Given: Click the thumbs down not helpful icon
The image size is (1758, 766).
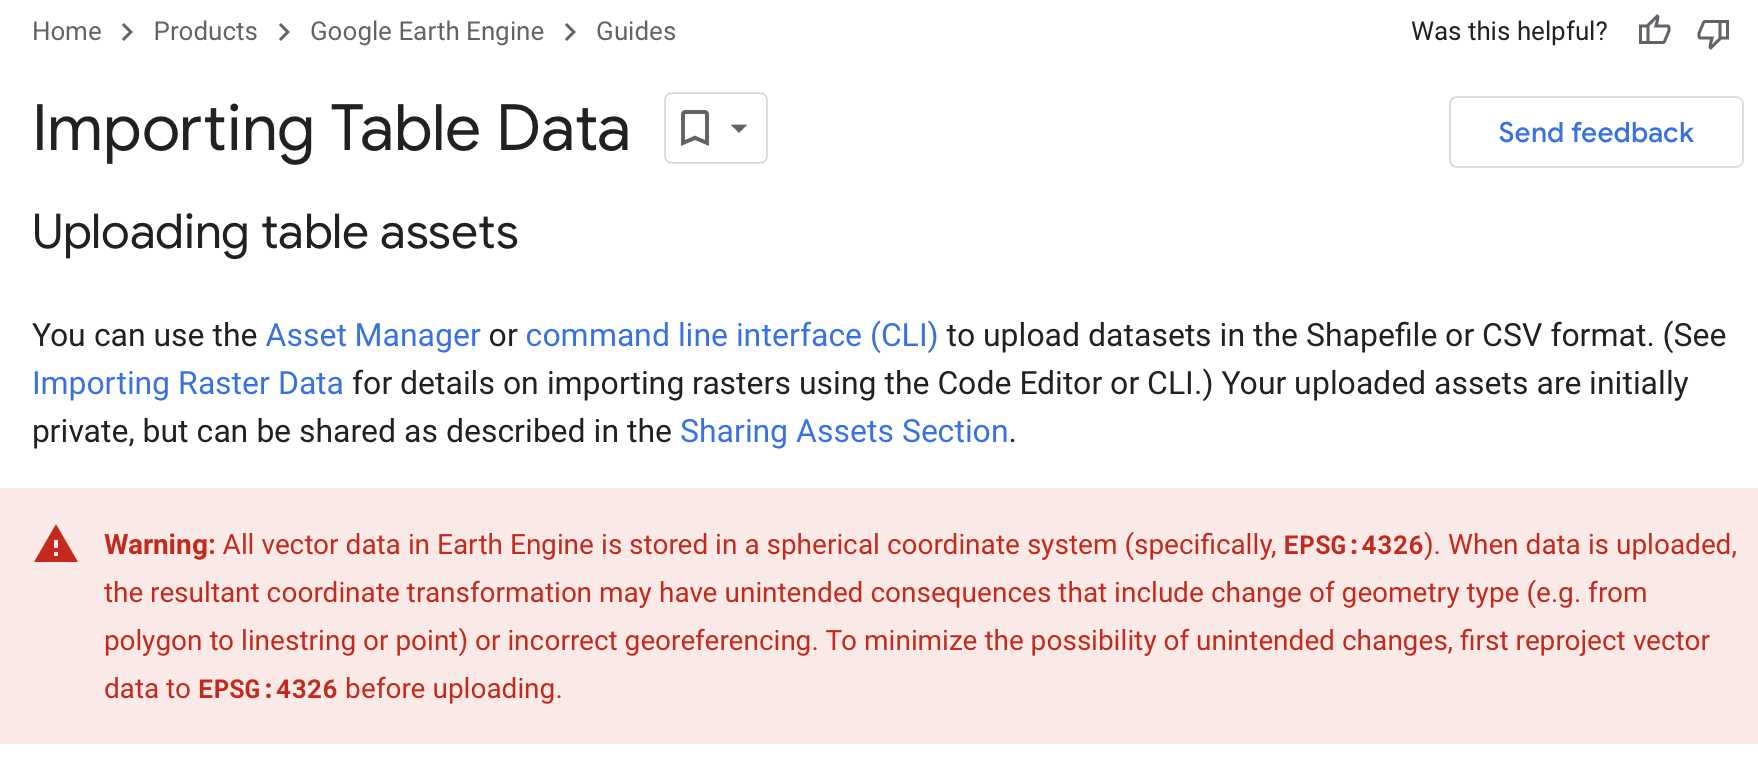Looking at the screenshot, I should pyautogui.click(x=1713, y=33).
